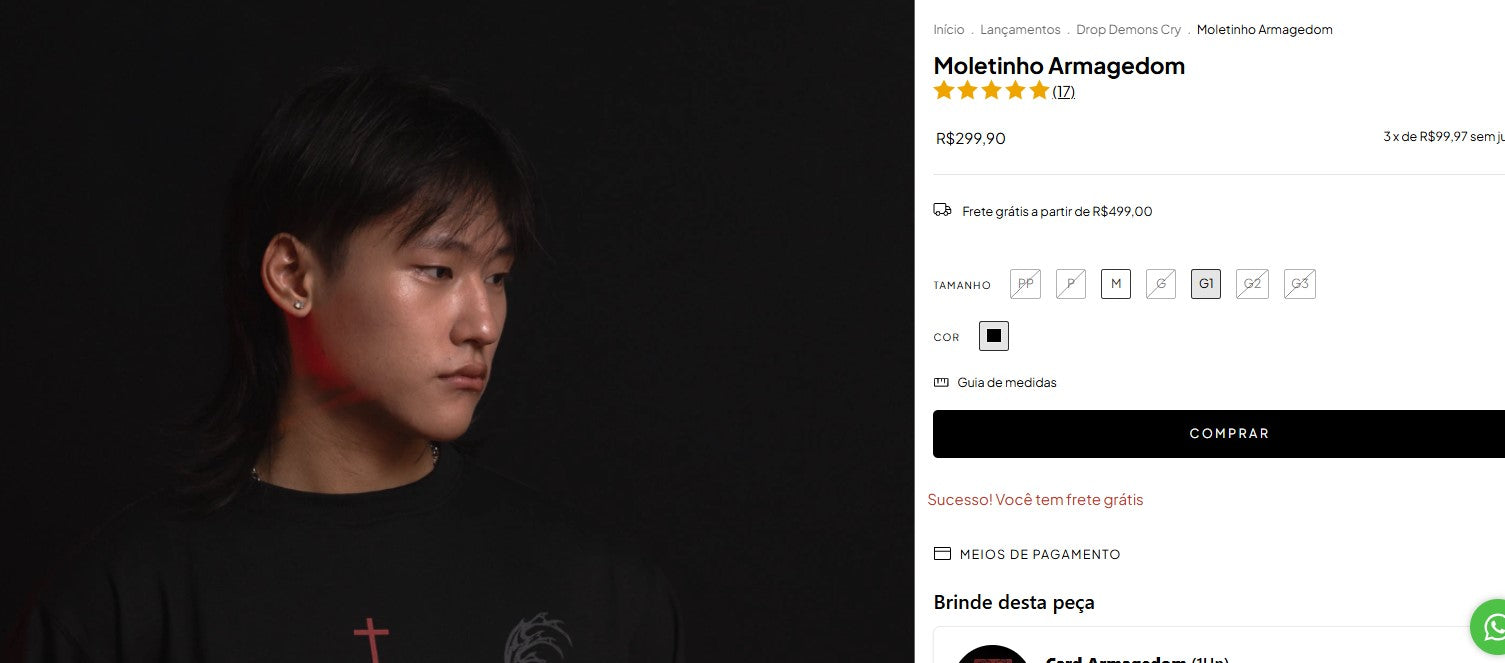Choose size G2 option
Screen dimensions: 1505x663
[x=1252, y=284]
